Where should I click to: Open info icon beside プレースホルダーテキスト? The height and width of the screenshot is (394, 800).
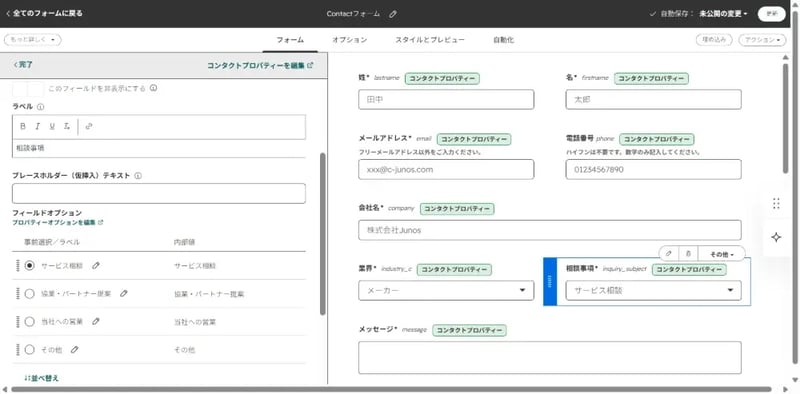[x=138, y=176]
